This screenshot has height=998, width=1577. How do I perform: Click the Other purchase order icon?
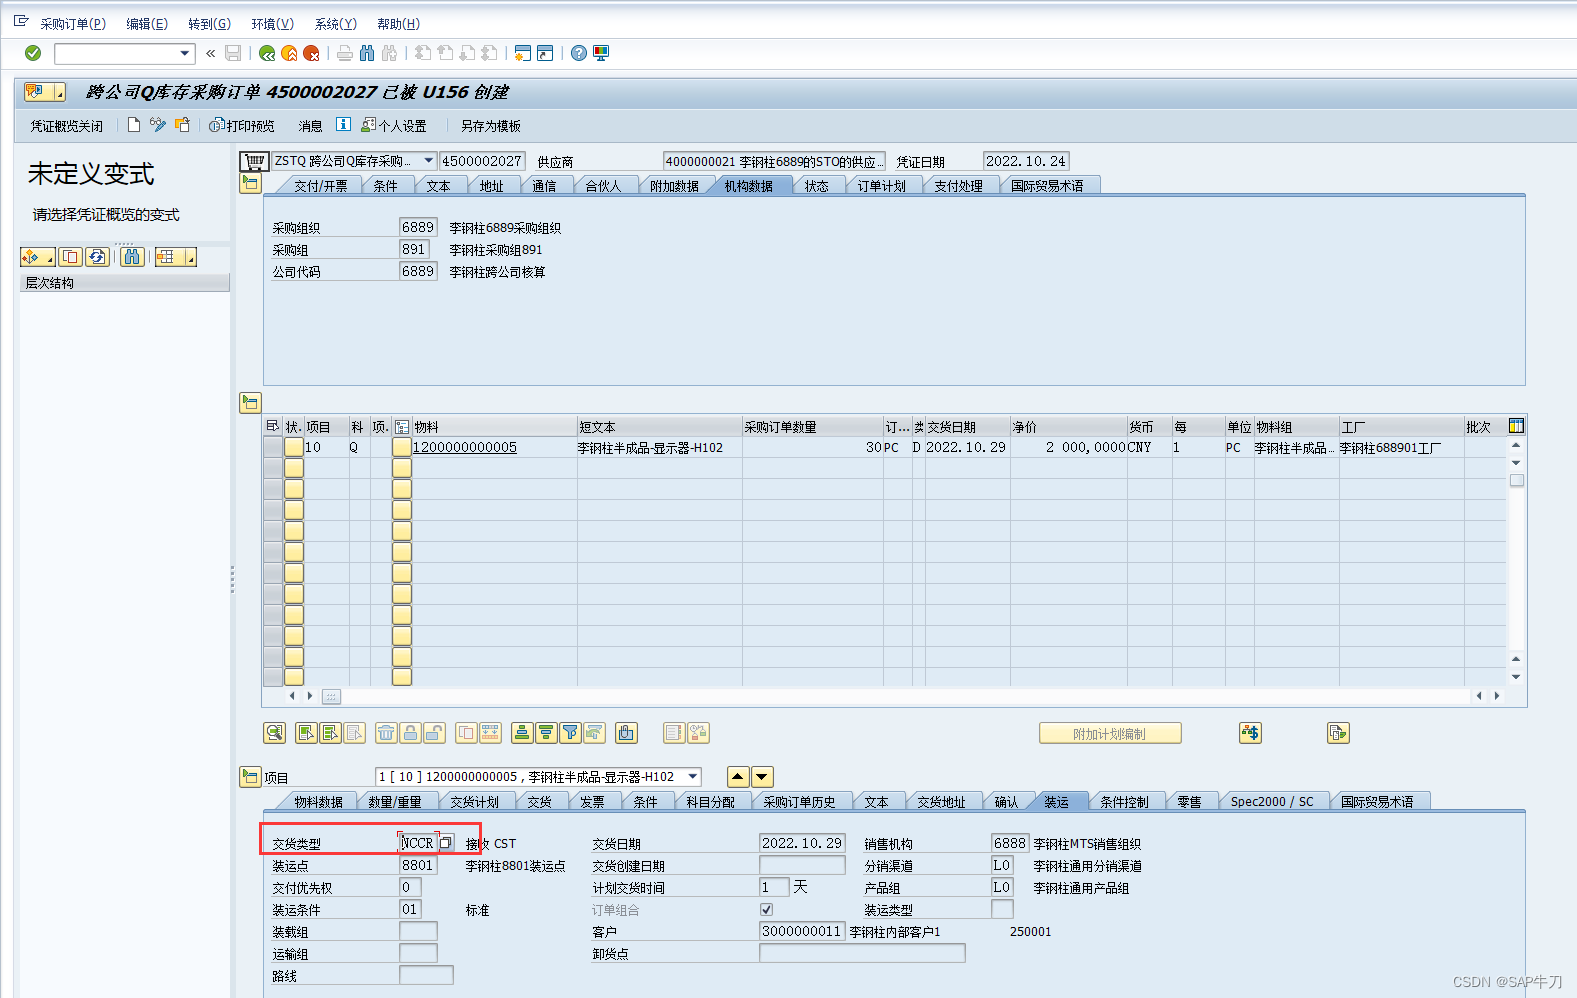(x=182, y=125)
